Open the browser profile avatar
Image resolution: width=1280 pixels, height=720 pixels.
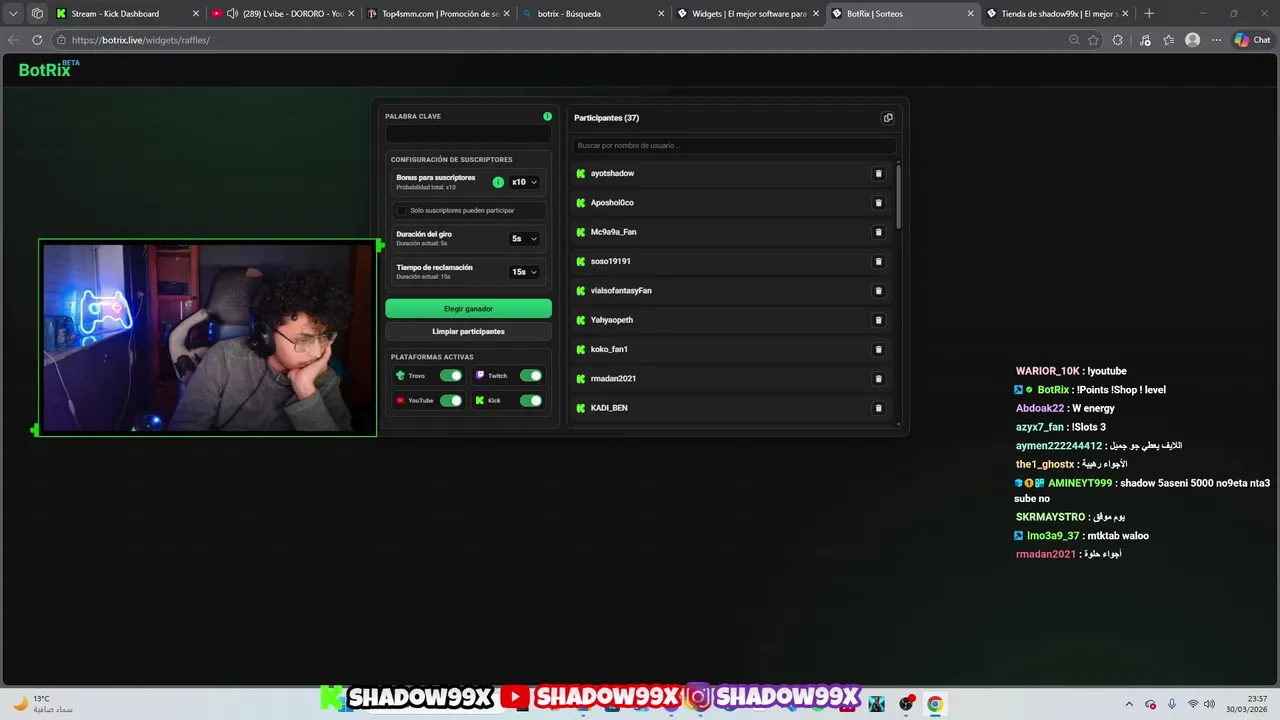[x=1192, y=40]
